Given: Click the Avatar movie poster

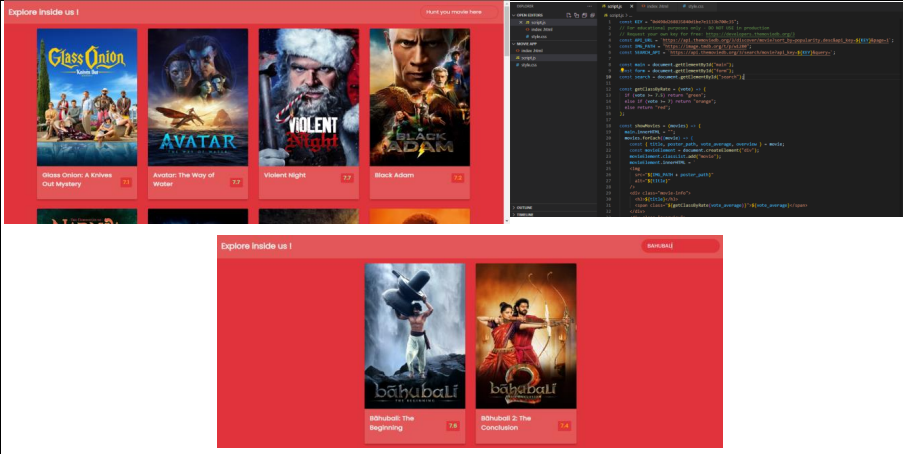Looking at the screenshot, I should [198, 97].
